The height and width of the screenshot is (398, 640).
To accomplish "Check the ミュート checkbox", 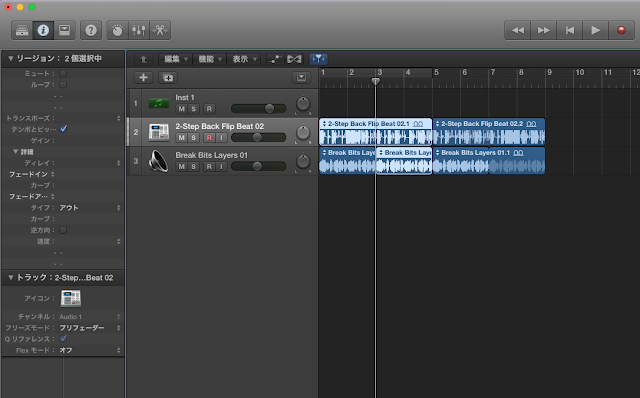I will [x=63, y=73].
